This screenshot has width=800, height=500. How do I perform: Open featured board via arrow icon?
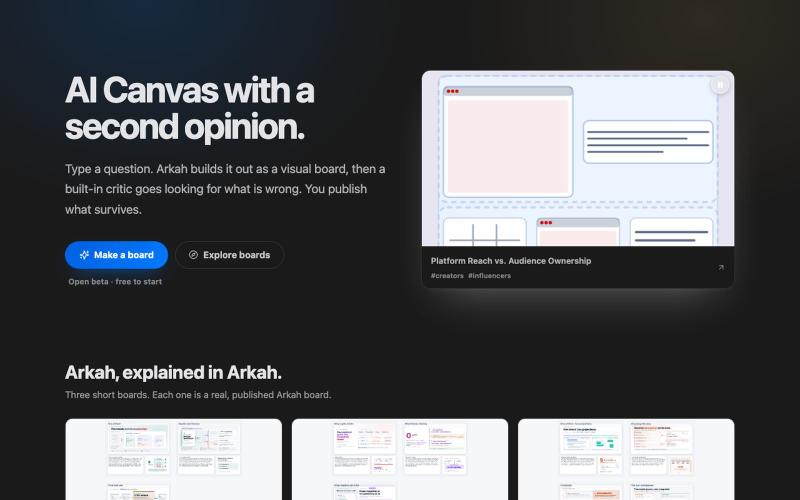[x=721, y=267]
